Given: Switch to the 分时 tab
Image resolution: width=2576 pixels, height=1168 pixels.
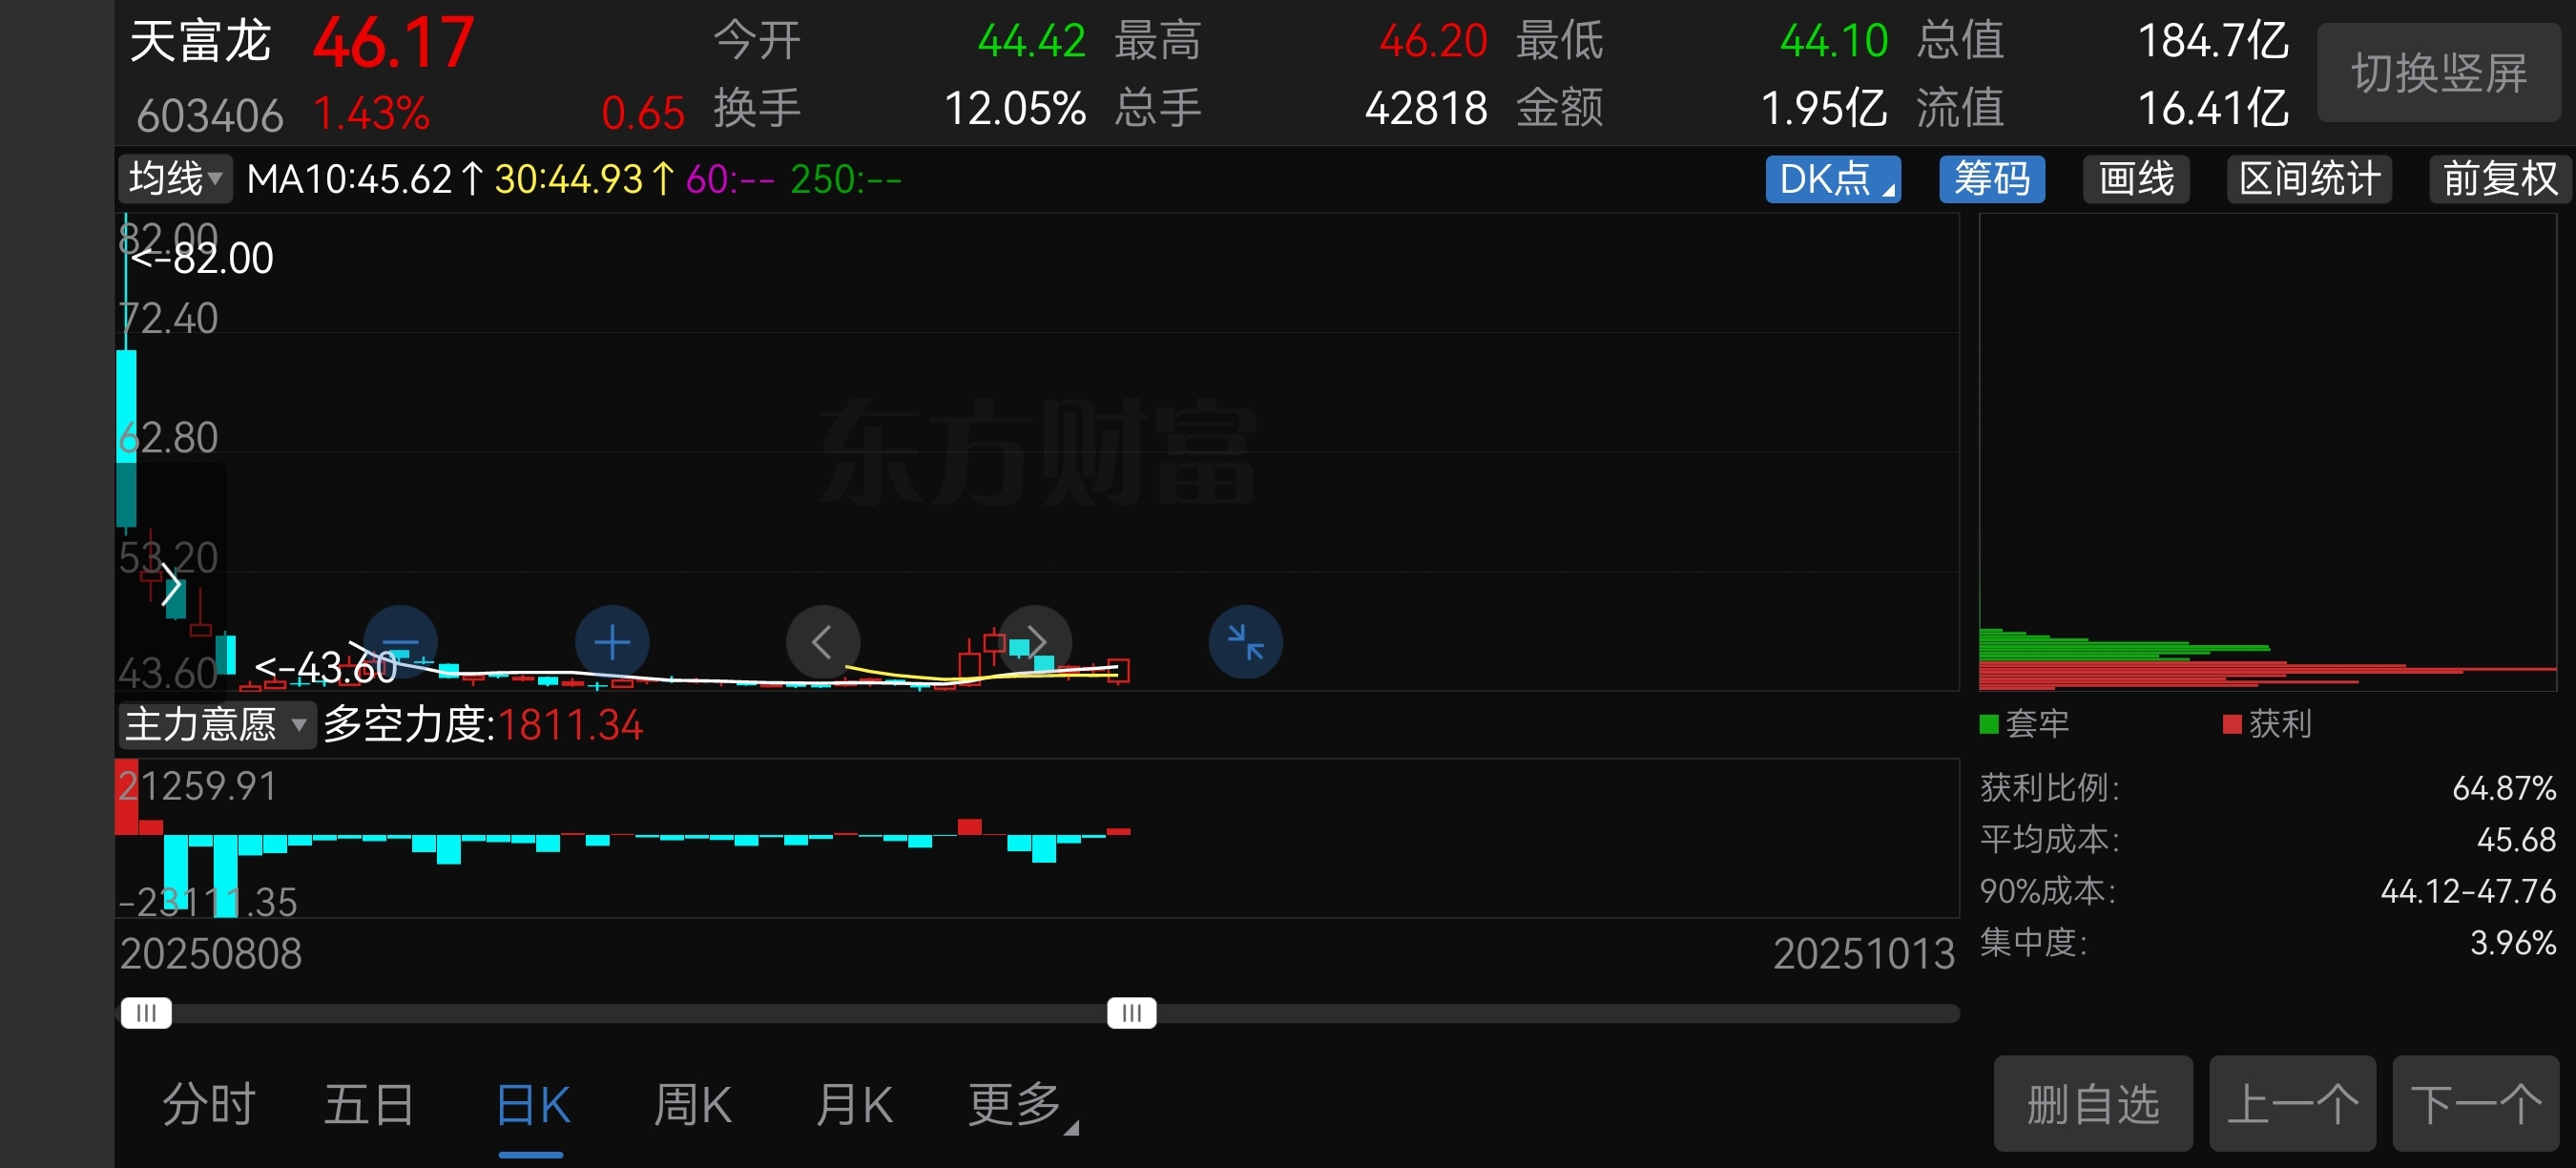Looking at the screenshot, I should click(x=209, y=1106).
